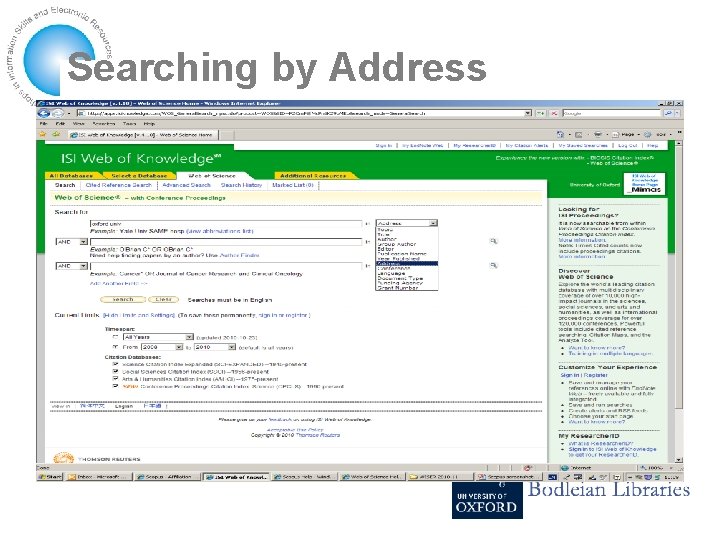Click the Feeds icon in IE toolbar
Screen dimensions: 720x540
click(579, 135)
